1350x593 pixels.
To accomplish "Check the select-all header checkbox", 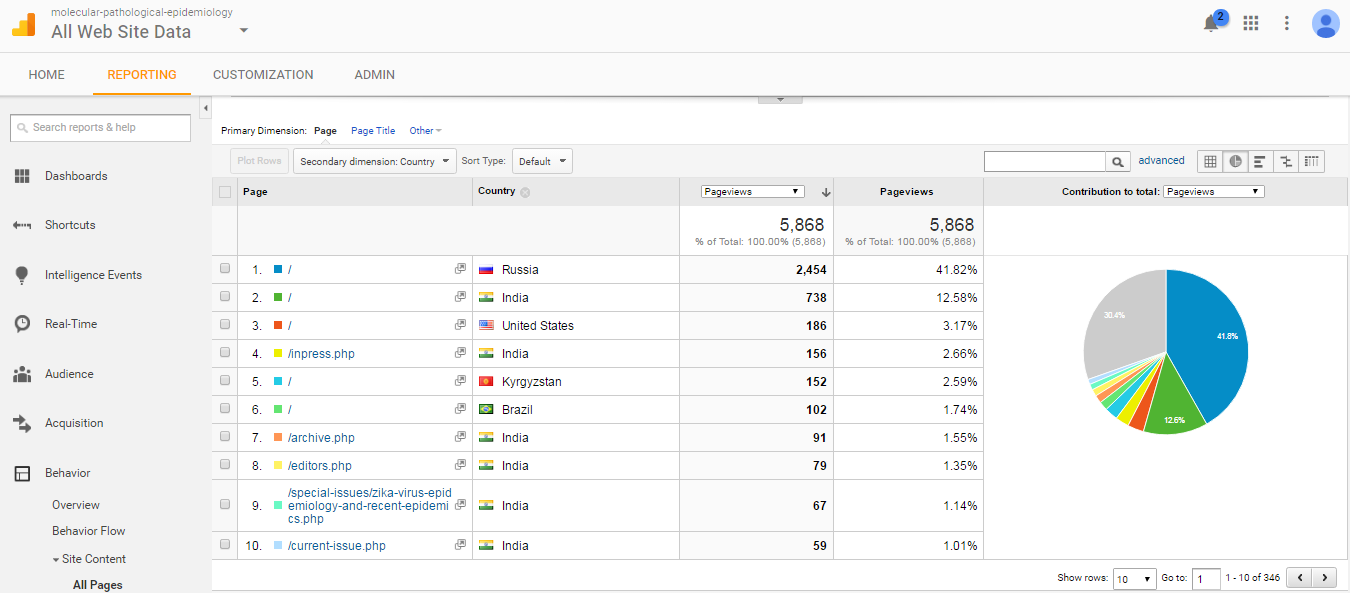I will click(225, 192).
